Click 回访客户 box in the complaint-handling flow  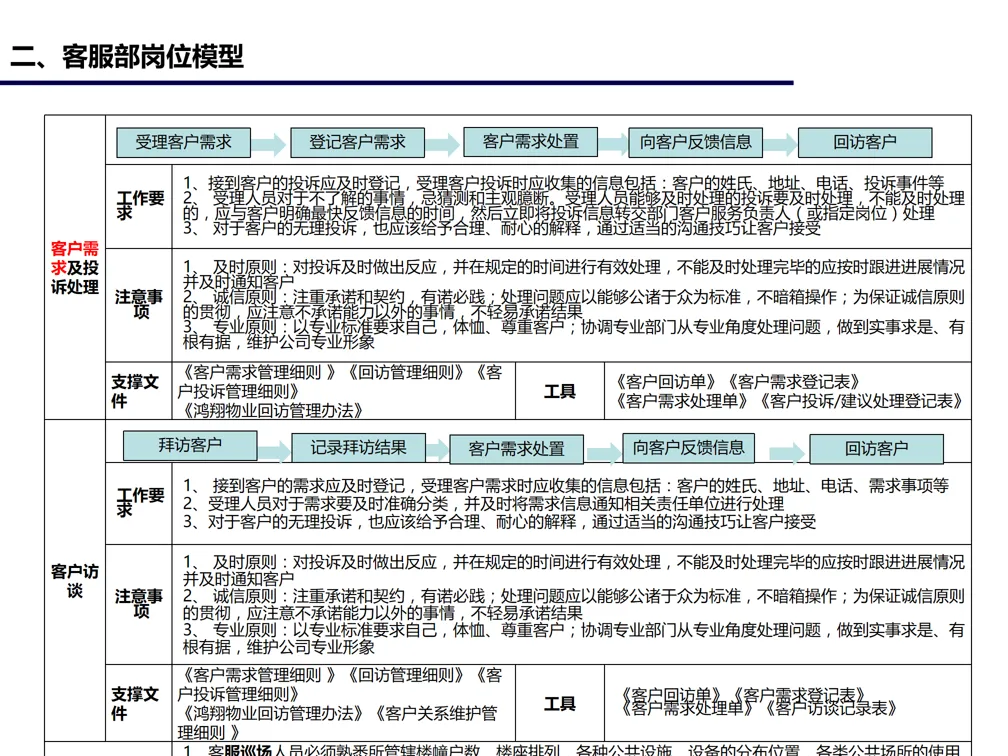[865, 142]
